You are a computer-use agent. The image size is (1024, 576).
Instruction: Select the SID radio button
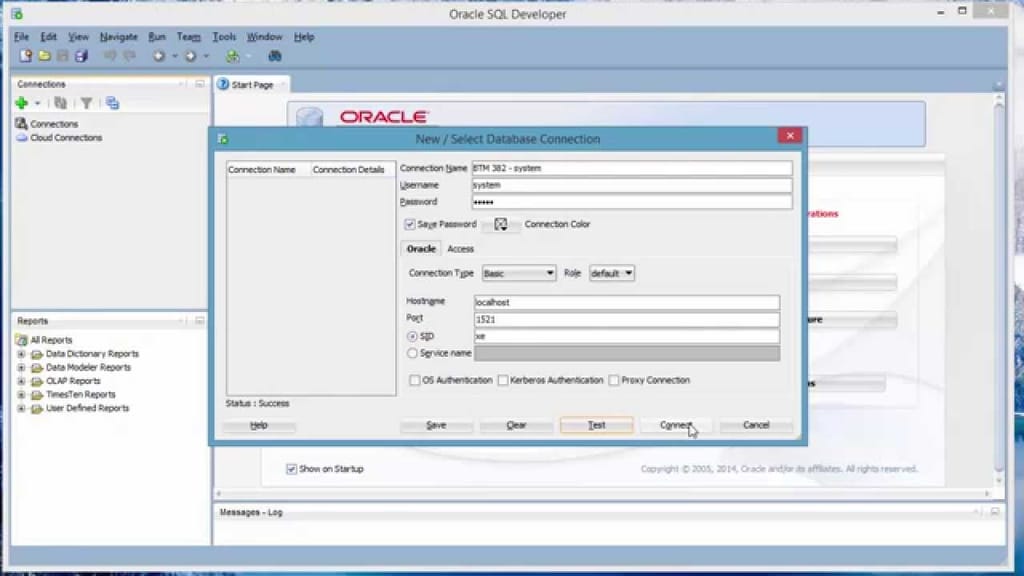[413, 336]
